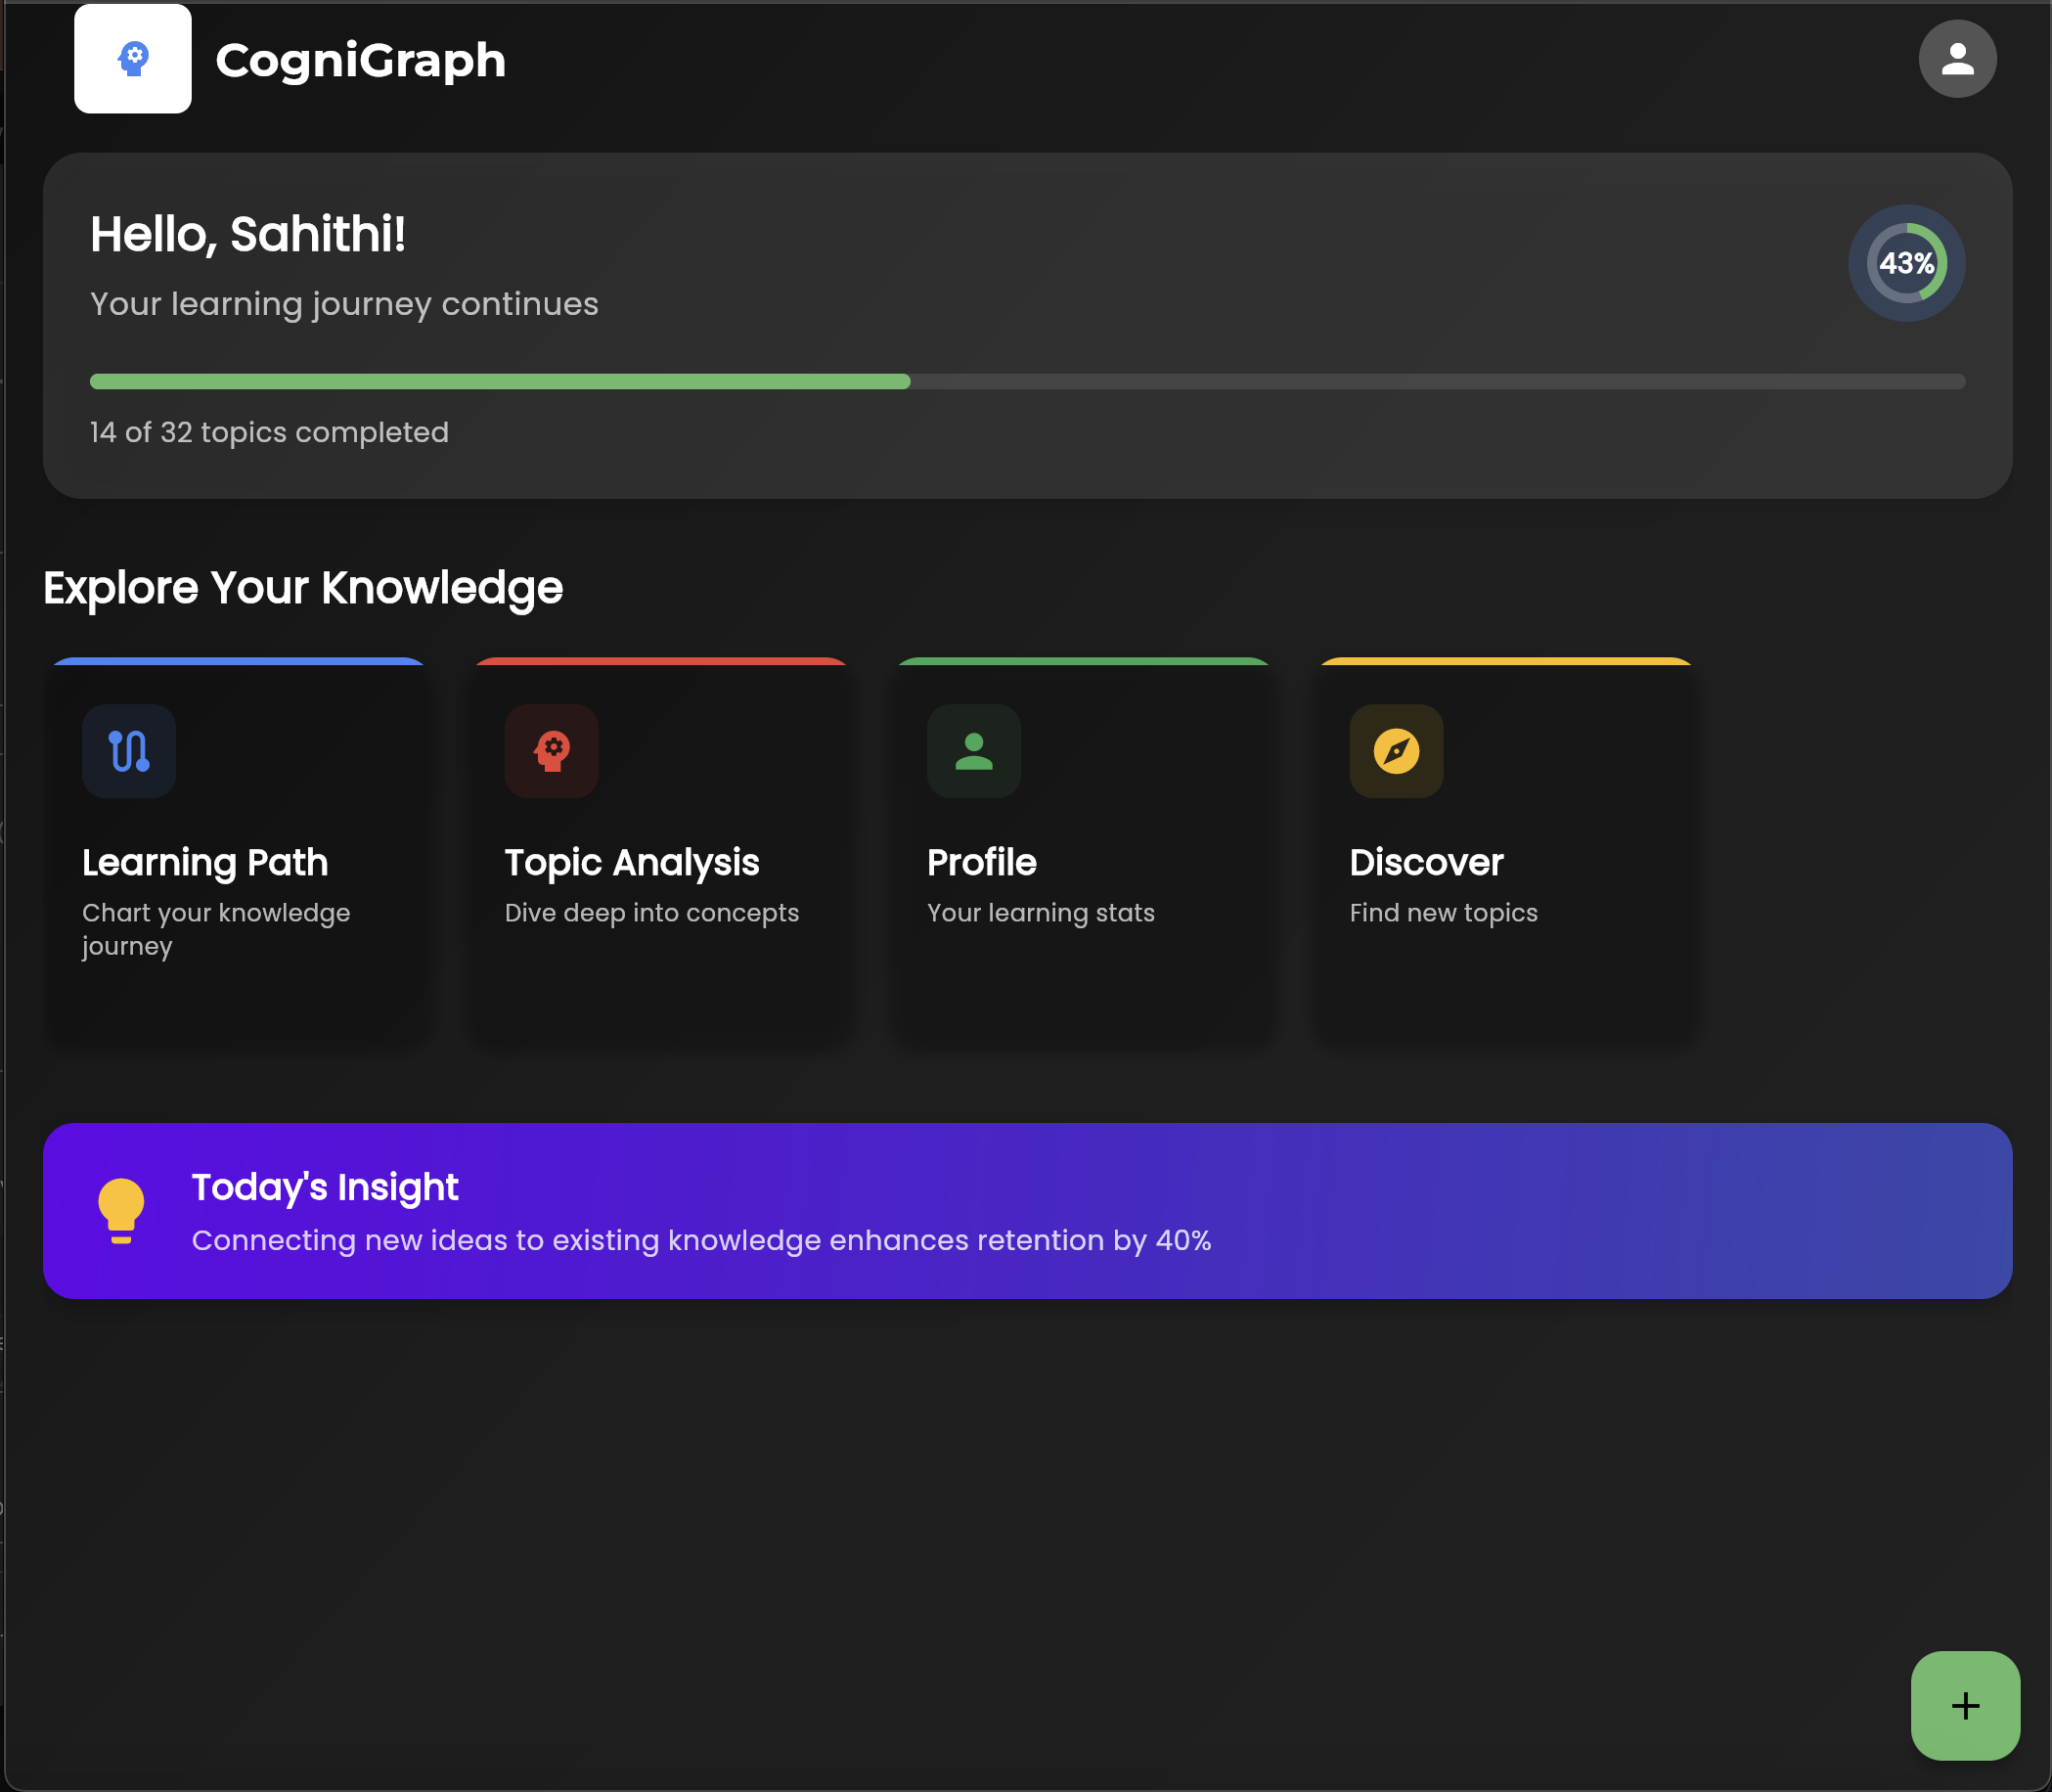Open the Learning Path card title
This screenshot has width=2052, height=1792.
tap(205, 862)
